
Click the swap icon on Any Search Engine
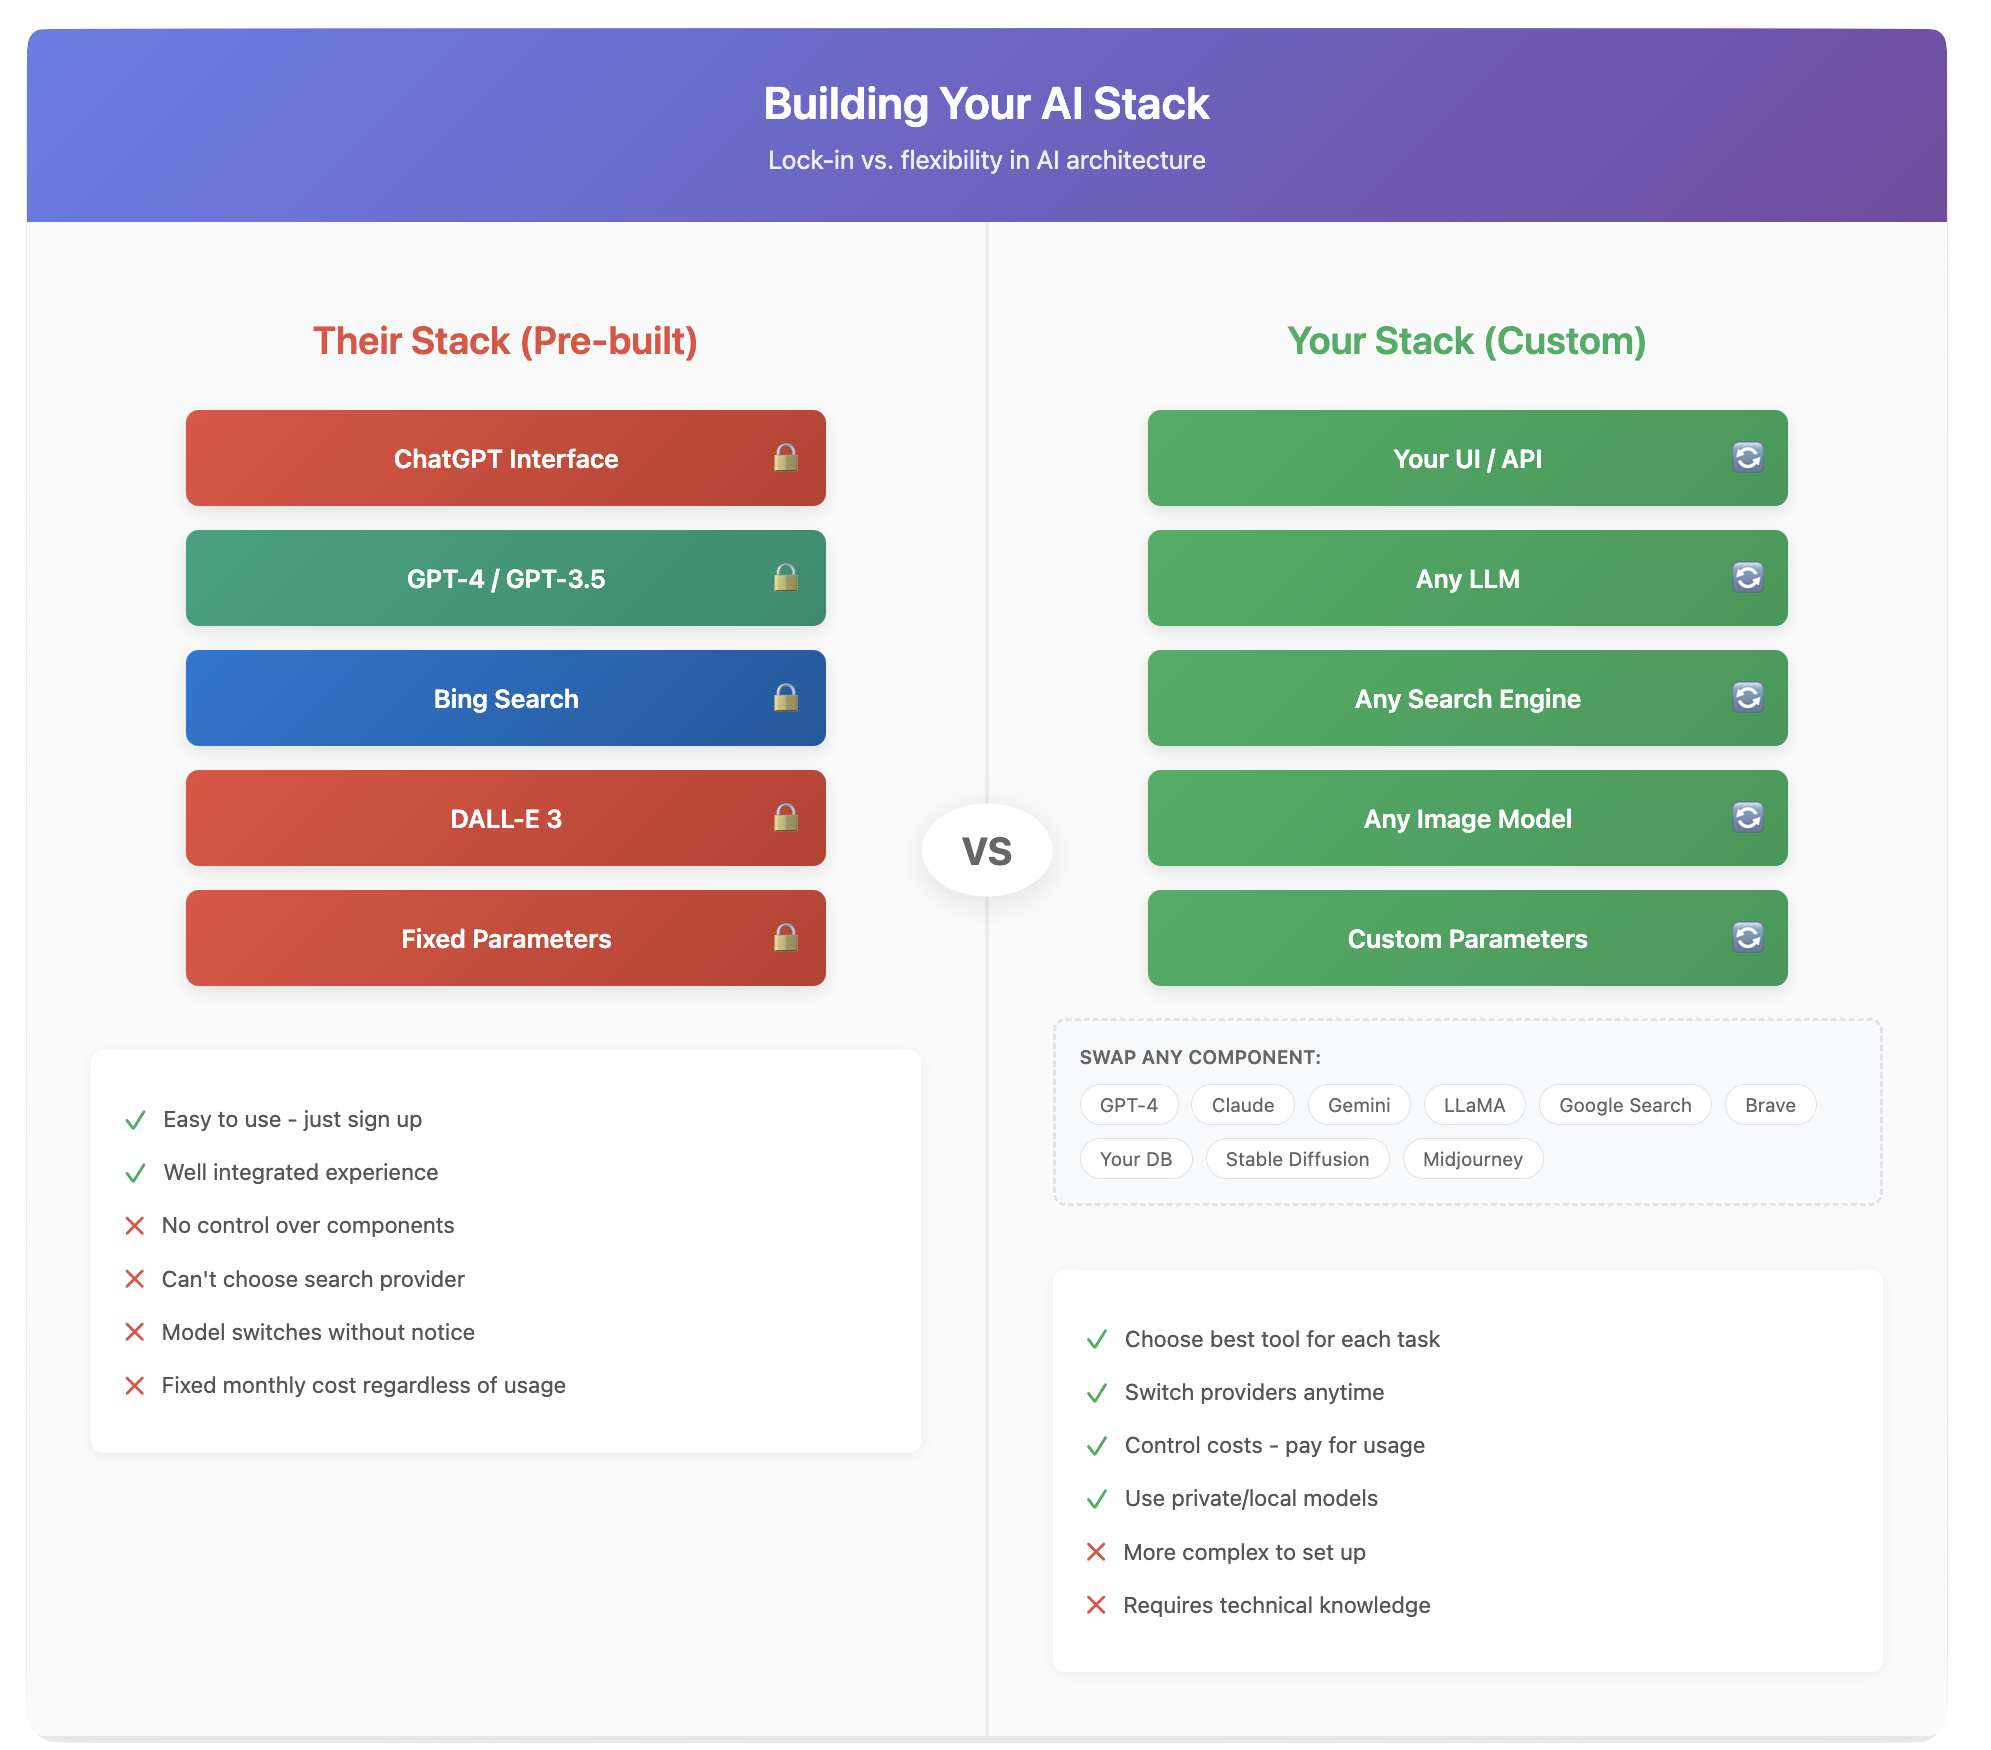(1747, 698)
